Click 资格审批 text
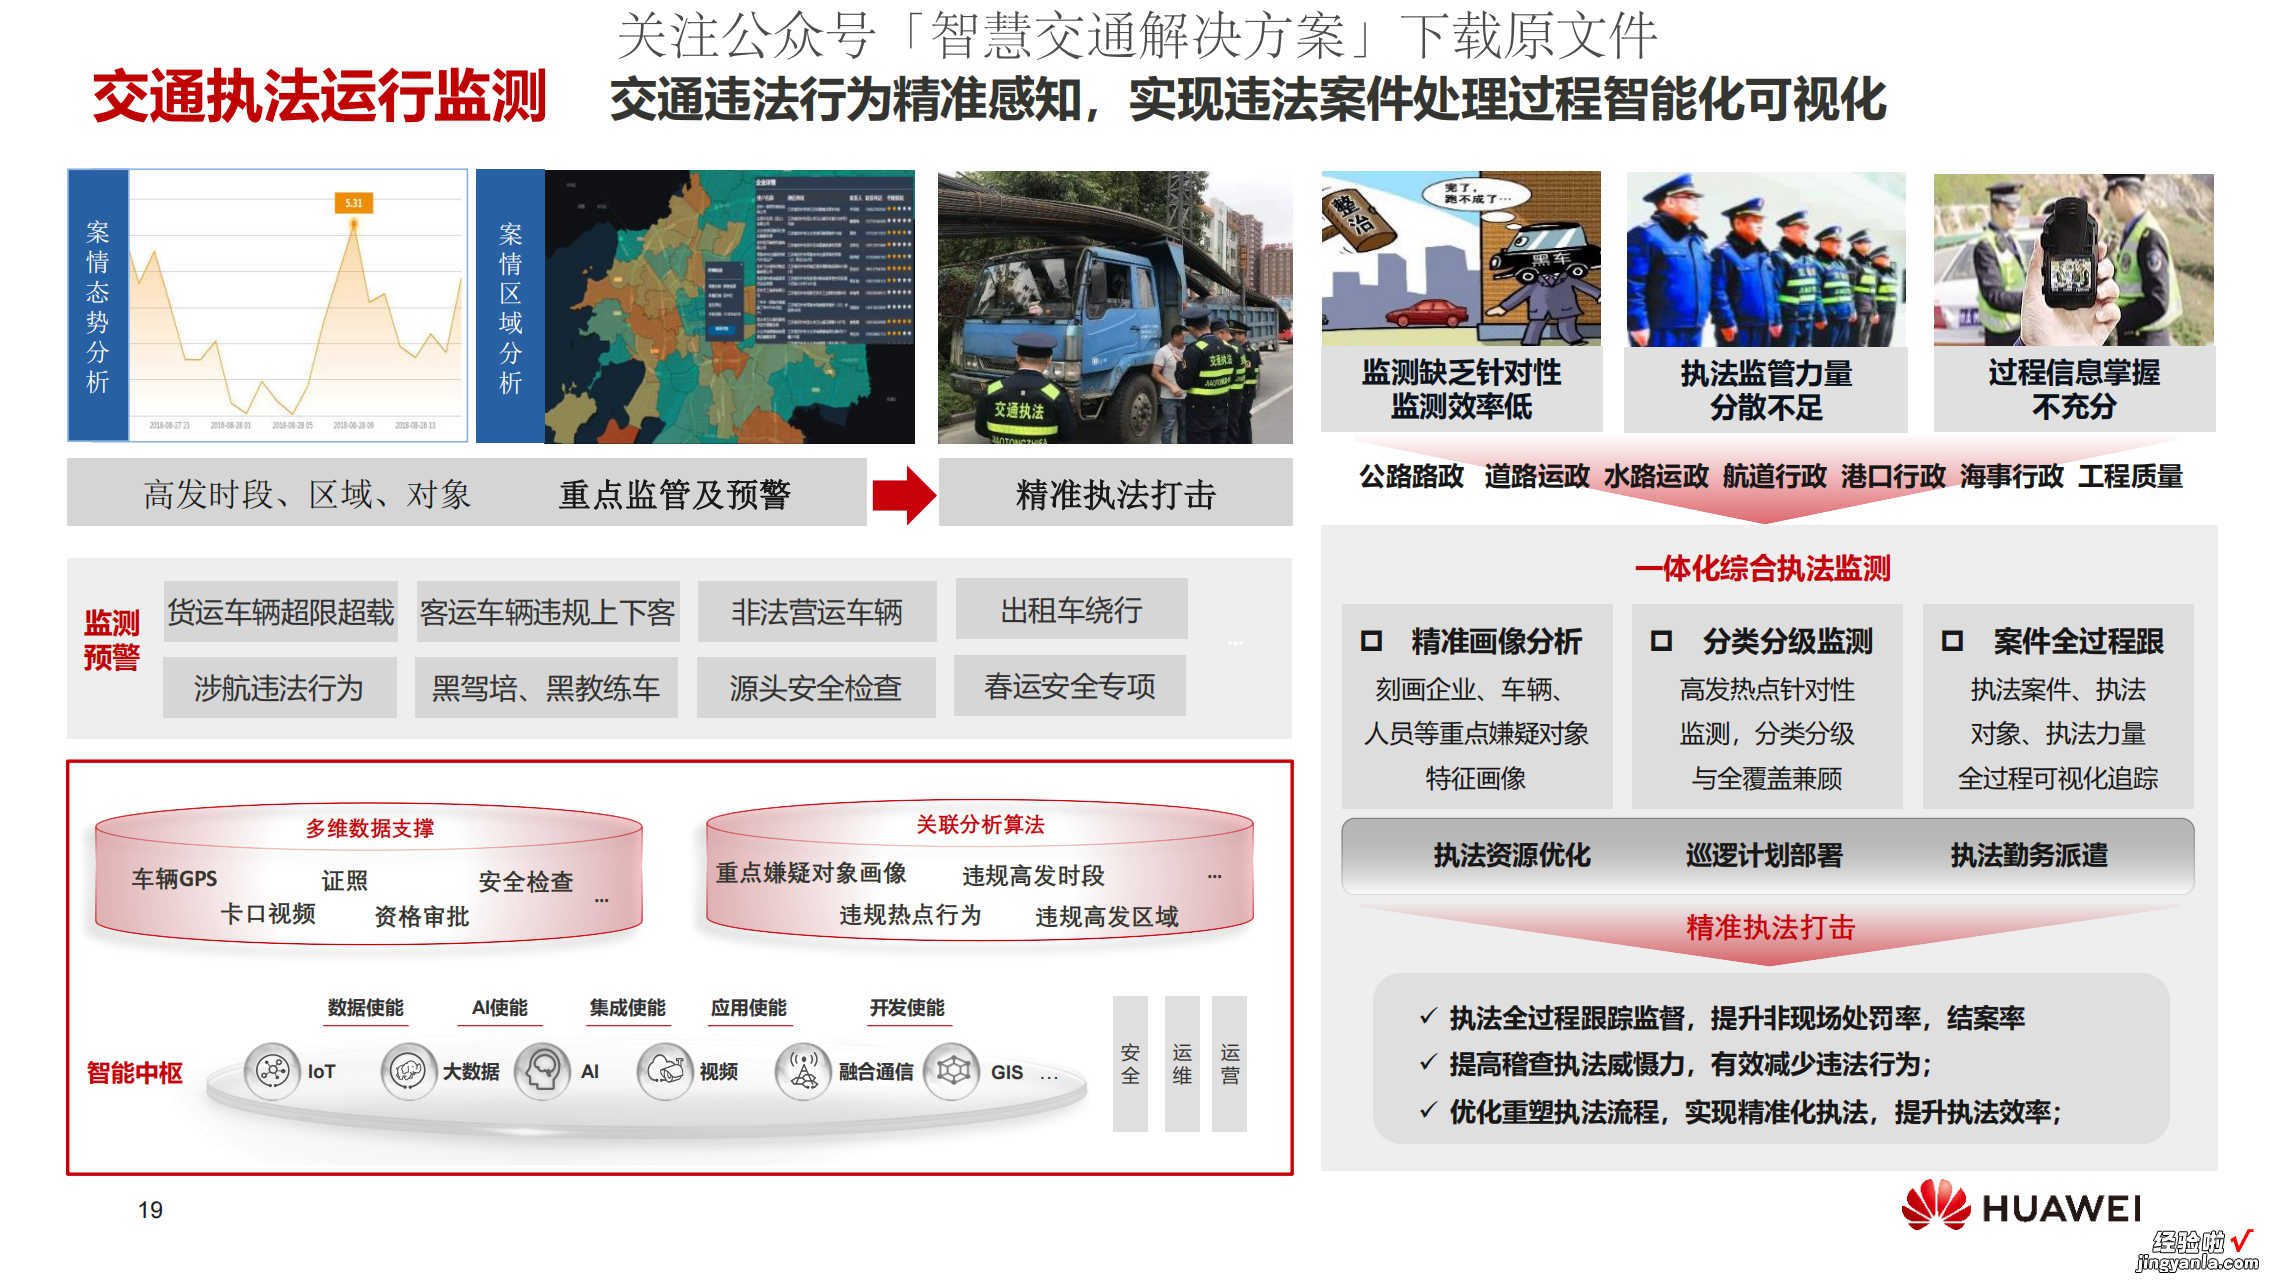2275x1280 pixels. (422, 917)
